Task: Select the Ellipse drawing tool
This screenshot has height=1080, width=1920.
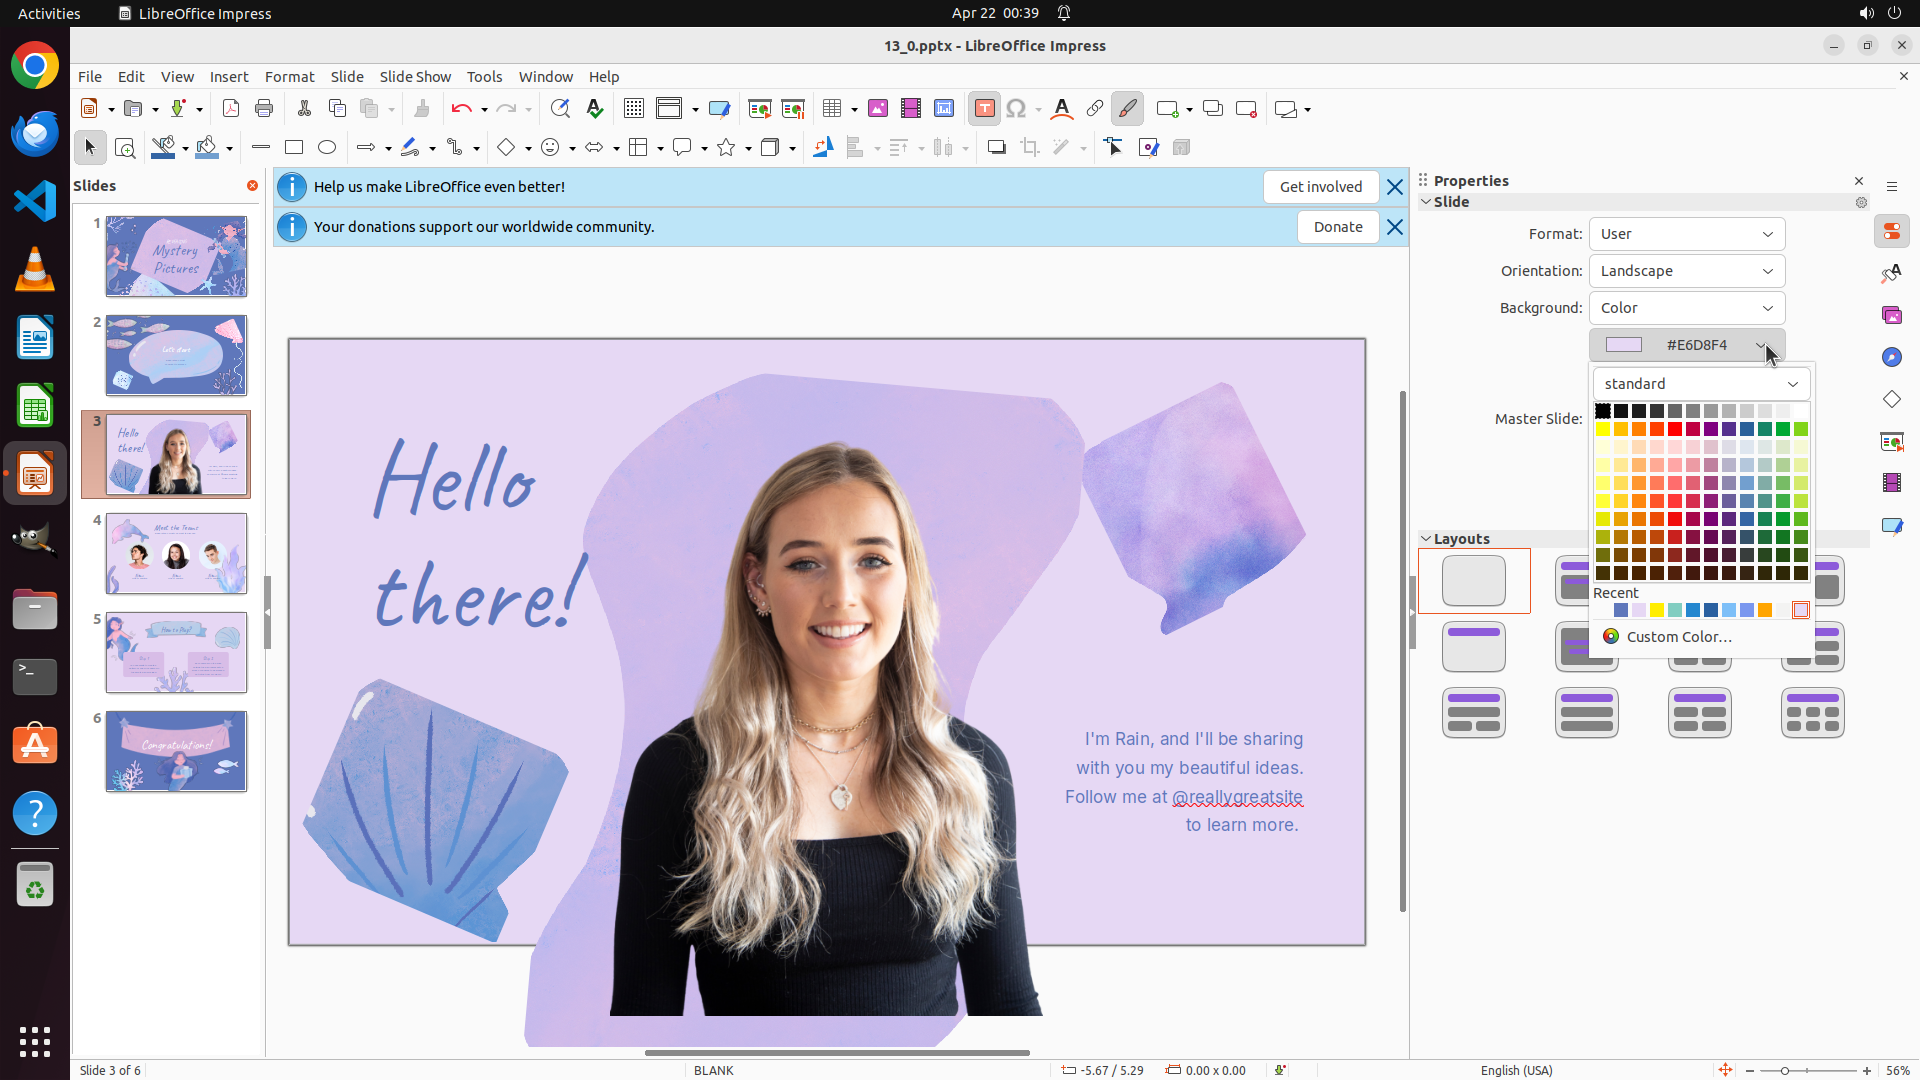Action: click(327, 148)
